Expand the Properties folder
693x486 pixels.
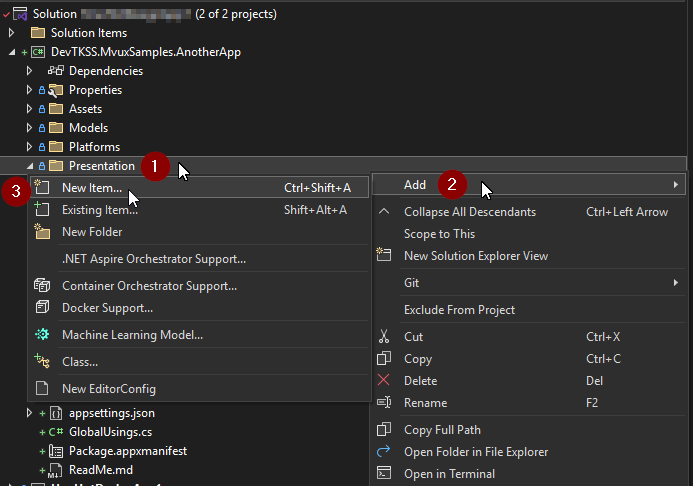click(29, 90)
